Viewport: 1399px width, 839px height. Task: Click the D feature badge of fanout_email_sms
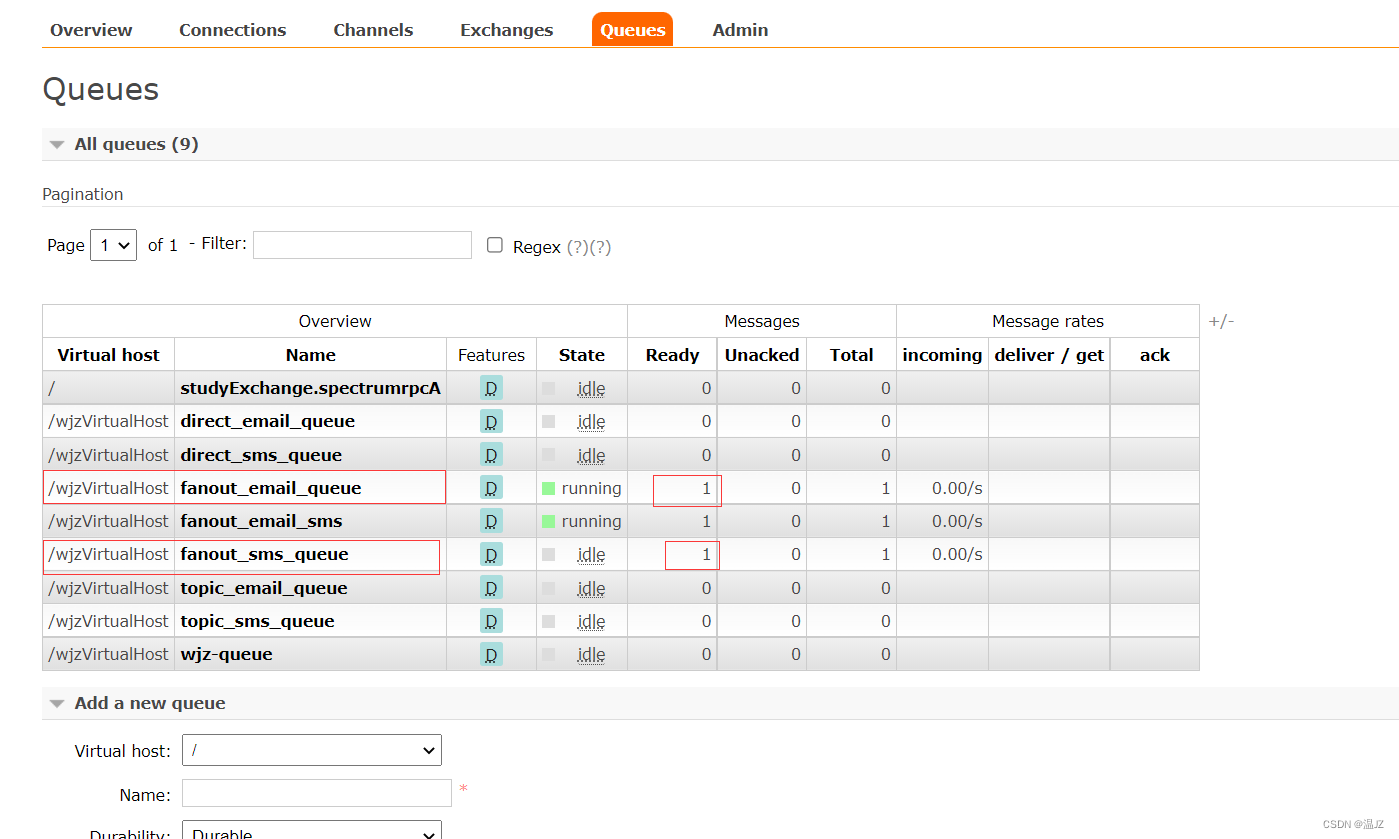[x=491, y=521]
